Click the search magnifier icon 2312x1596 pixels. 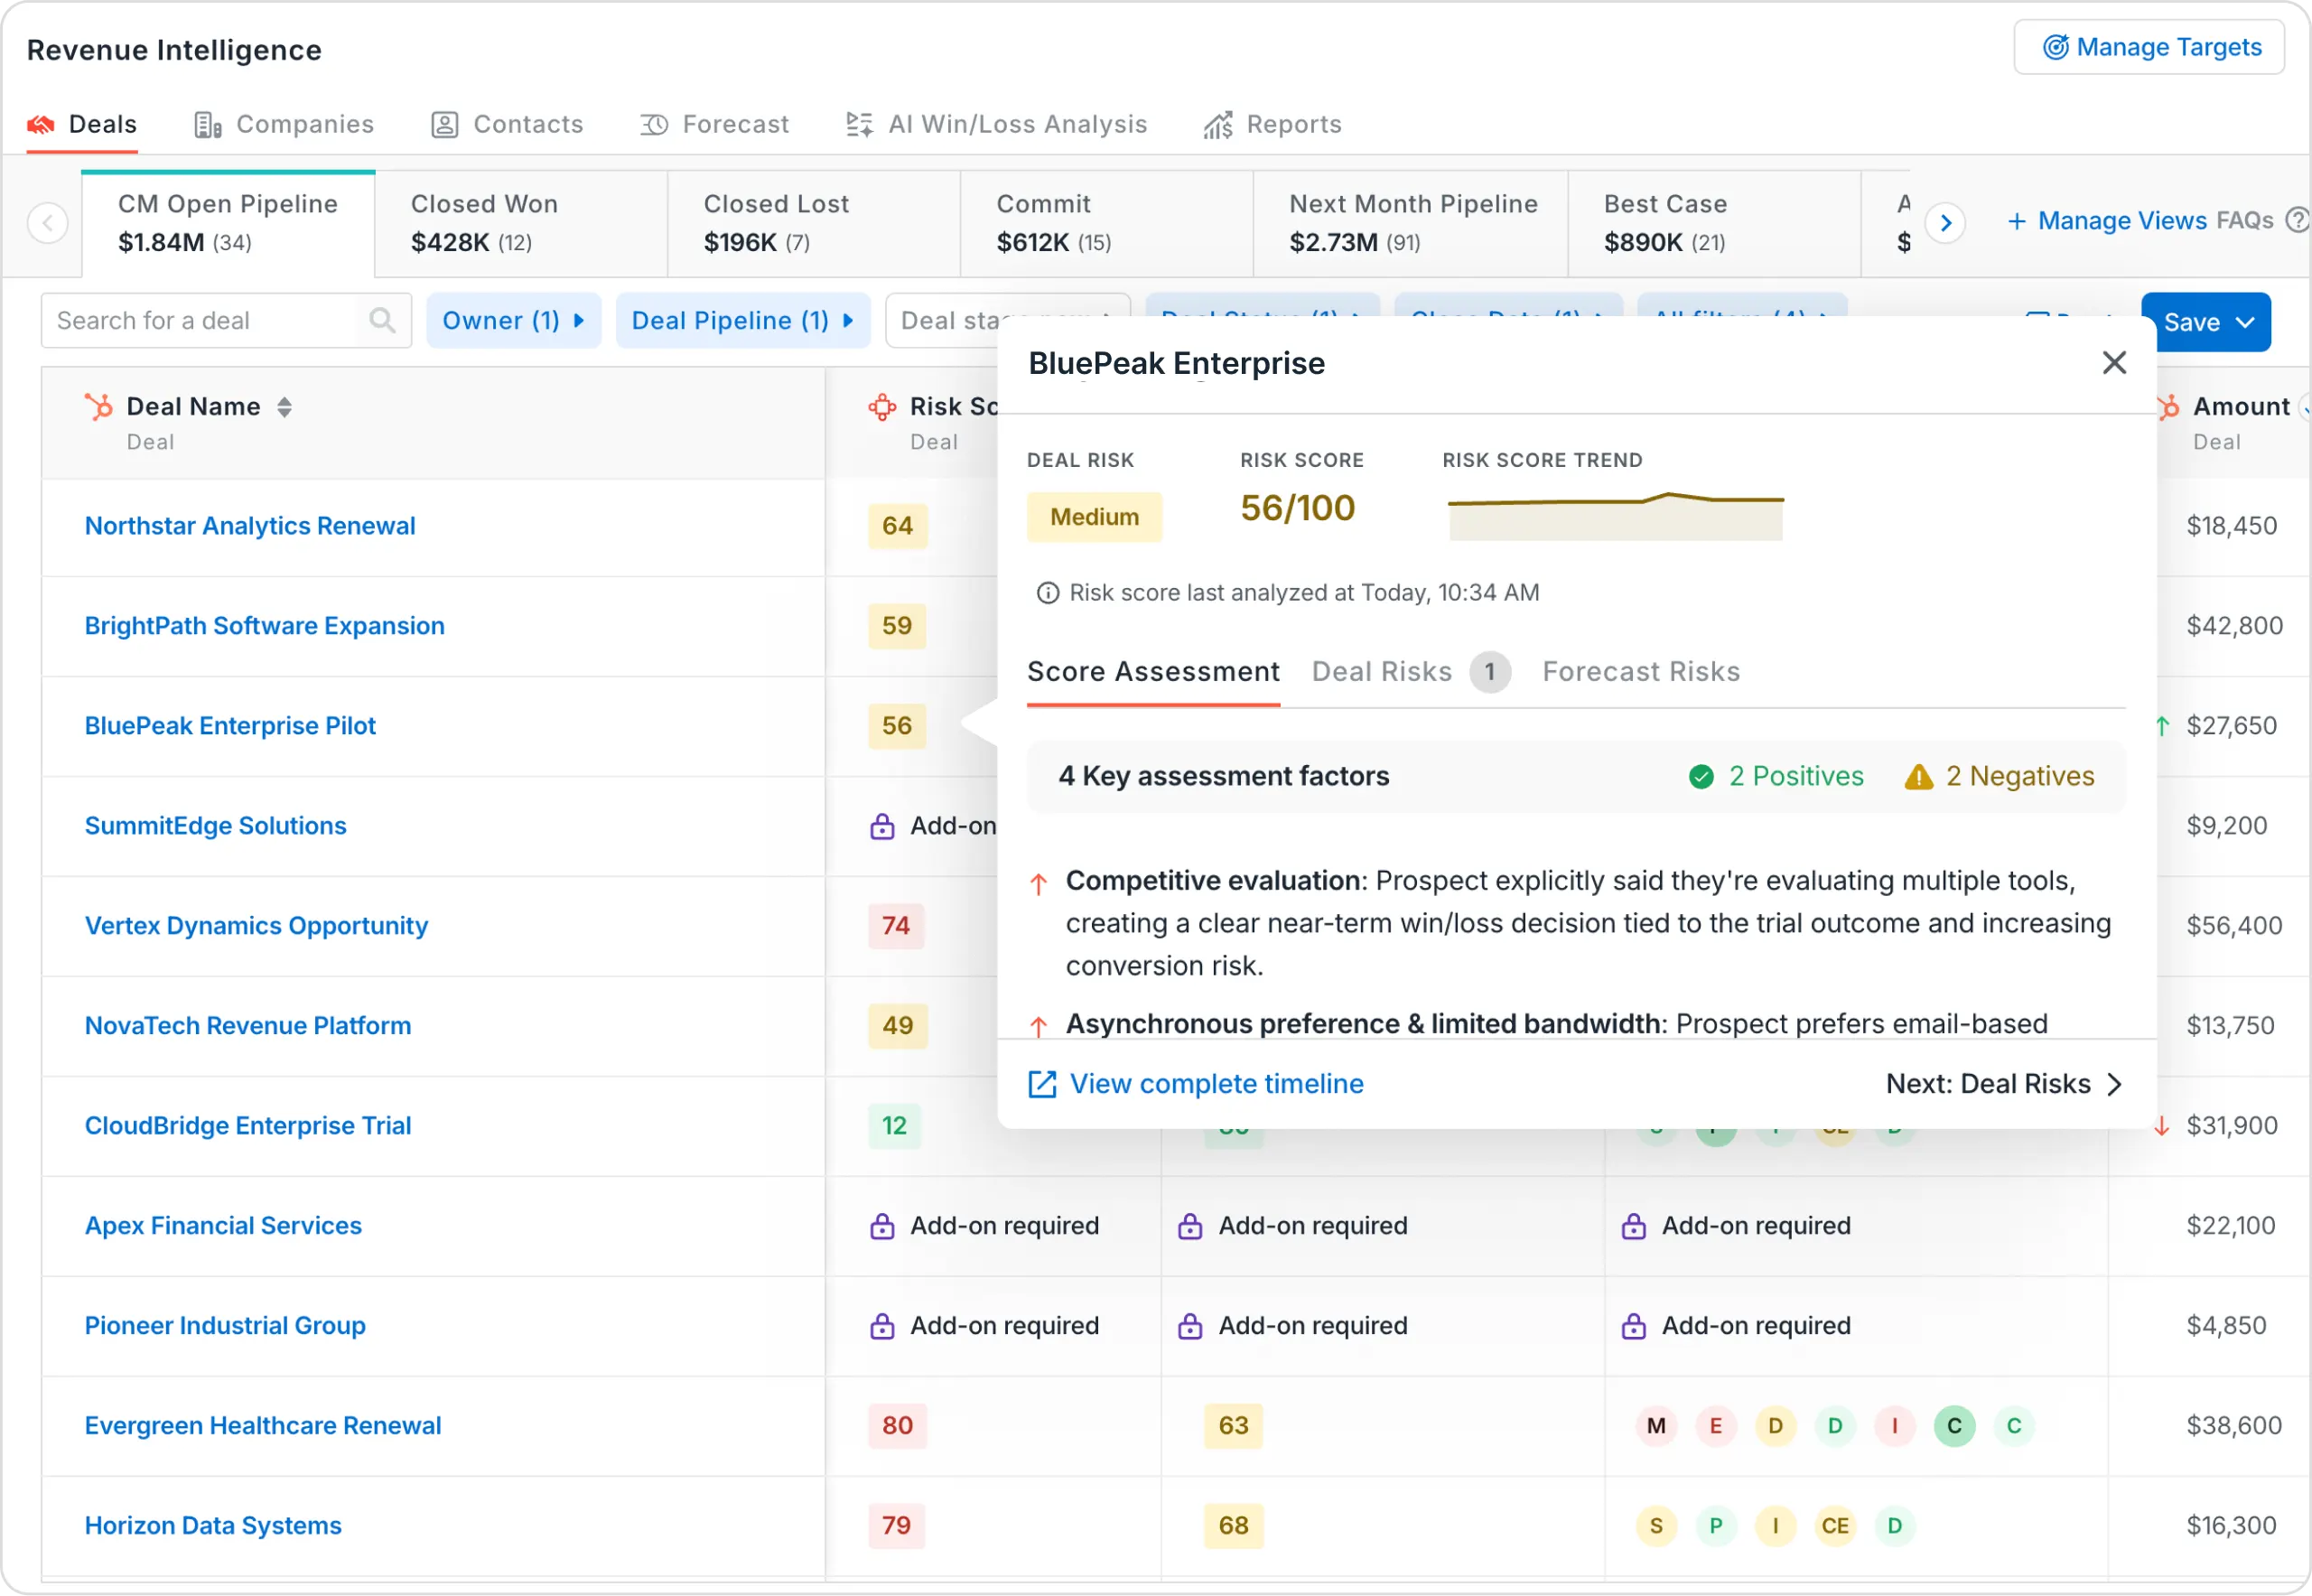[x=382, y=320]
